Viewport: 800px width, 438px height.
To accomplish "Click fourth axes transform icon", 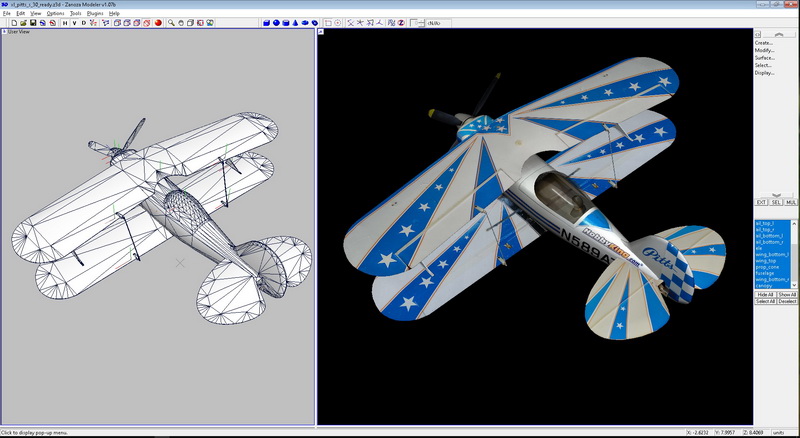I will [x=380, y=23].
